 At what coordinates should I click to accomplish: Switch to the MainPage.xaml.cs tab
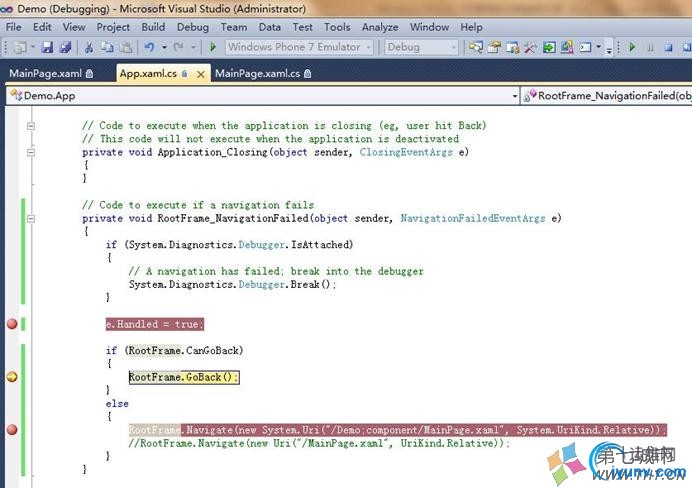pyautogui.click(x=263, y=73)
